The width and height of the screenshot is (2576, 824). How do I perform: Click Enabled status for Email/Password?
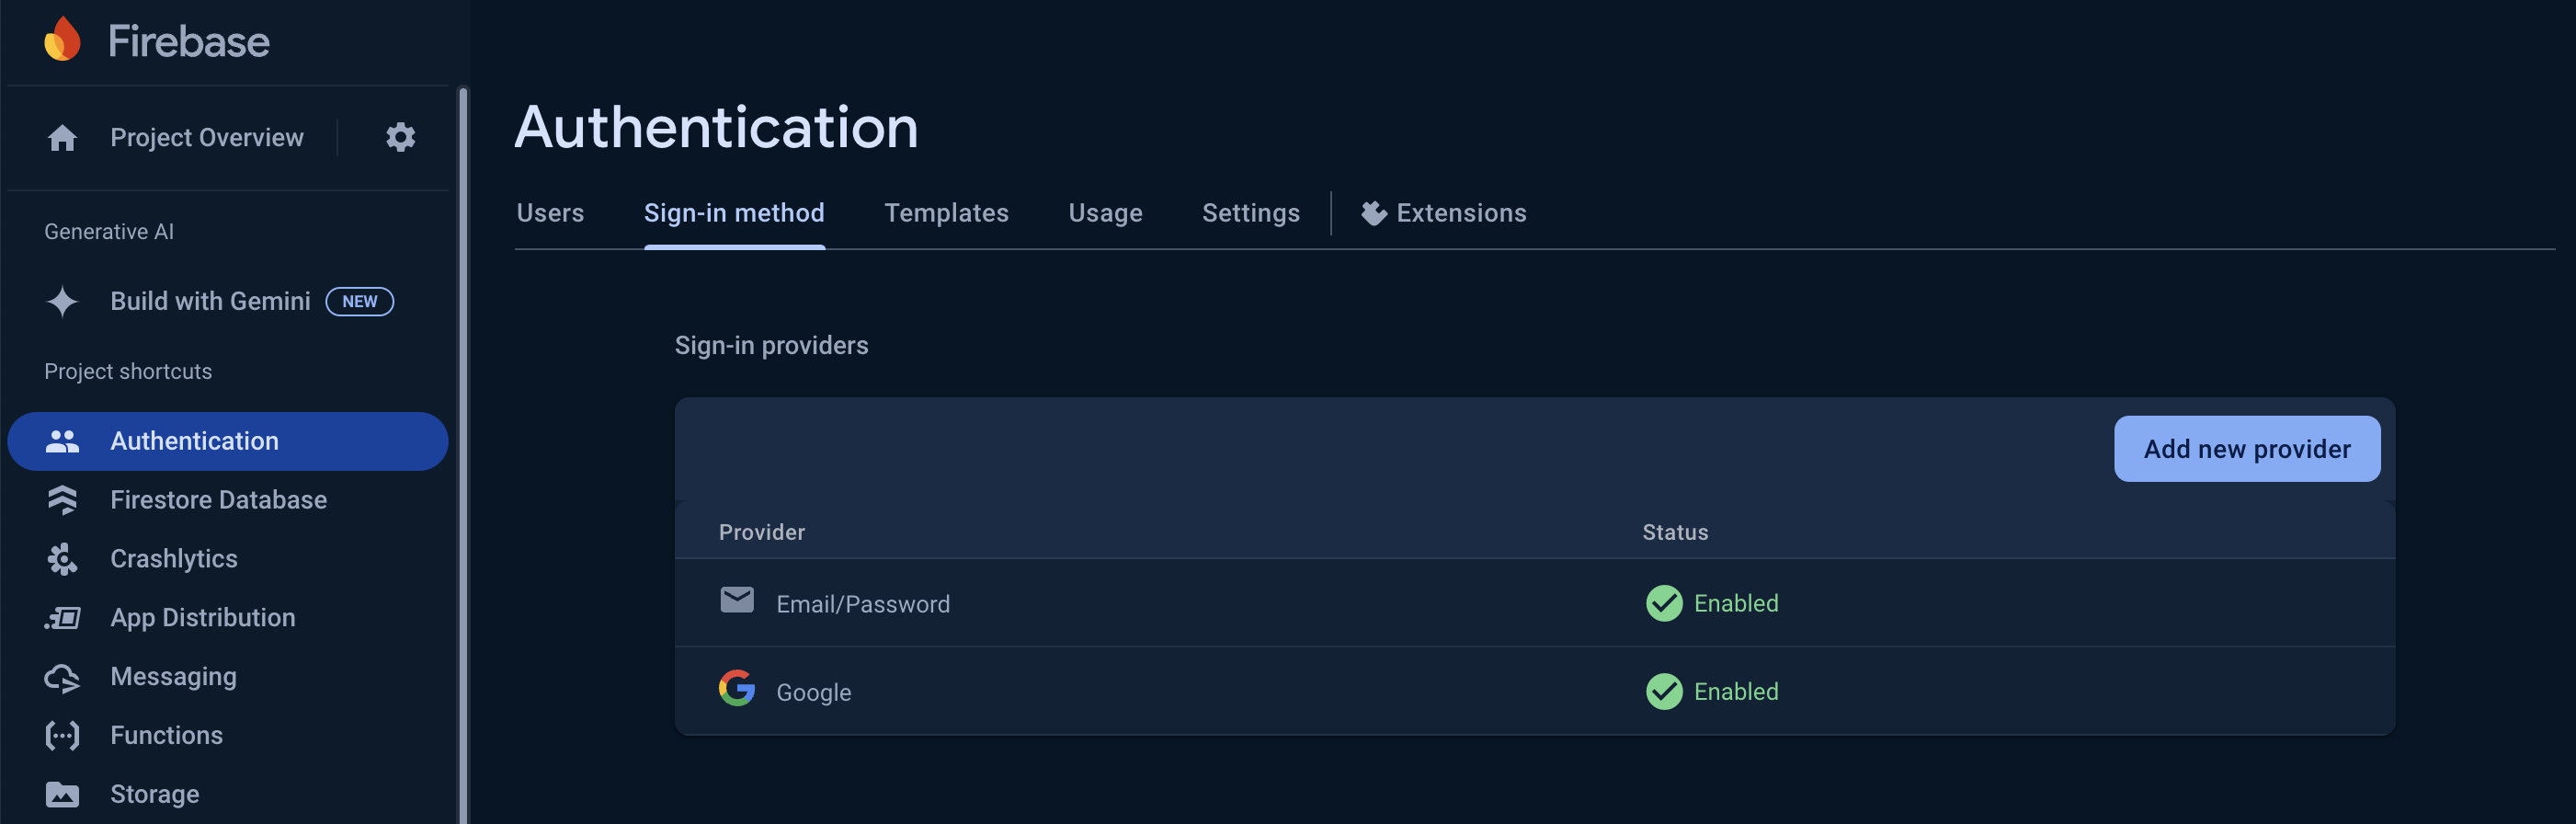point(1735,603)
